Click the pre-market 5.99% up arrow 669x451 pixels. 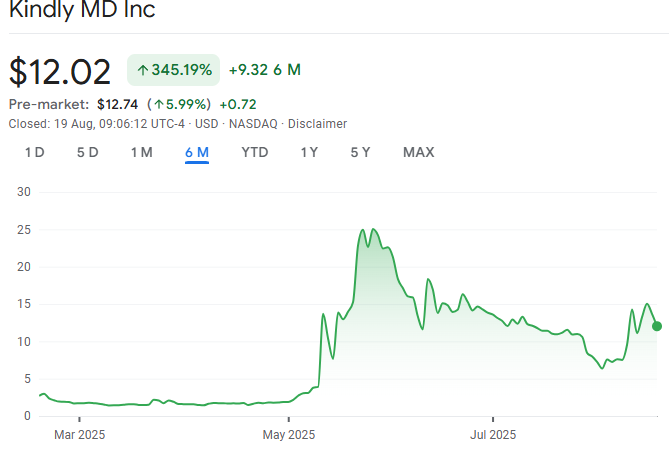click(158, 104)
